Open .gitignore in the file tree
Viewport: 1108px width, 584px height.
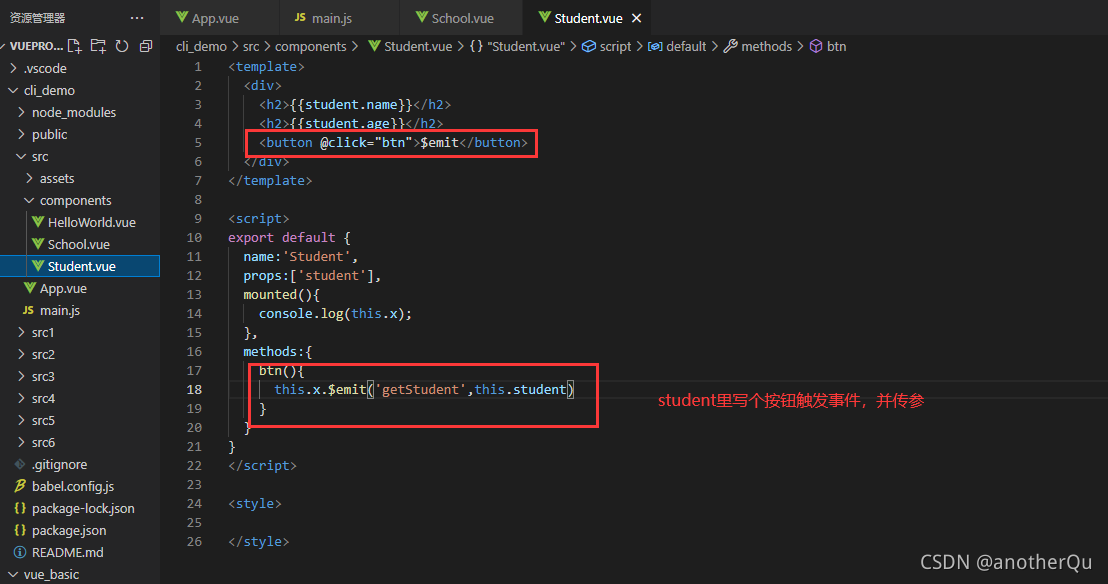click(80, 464)
